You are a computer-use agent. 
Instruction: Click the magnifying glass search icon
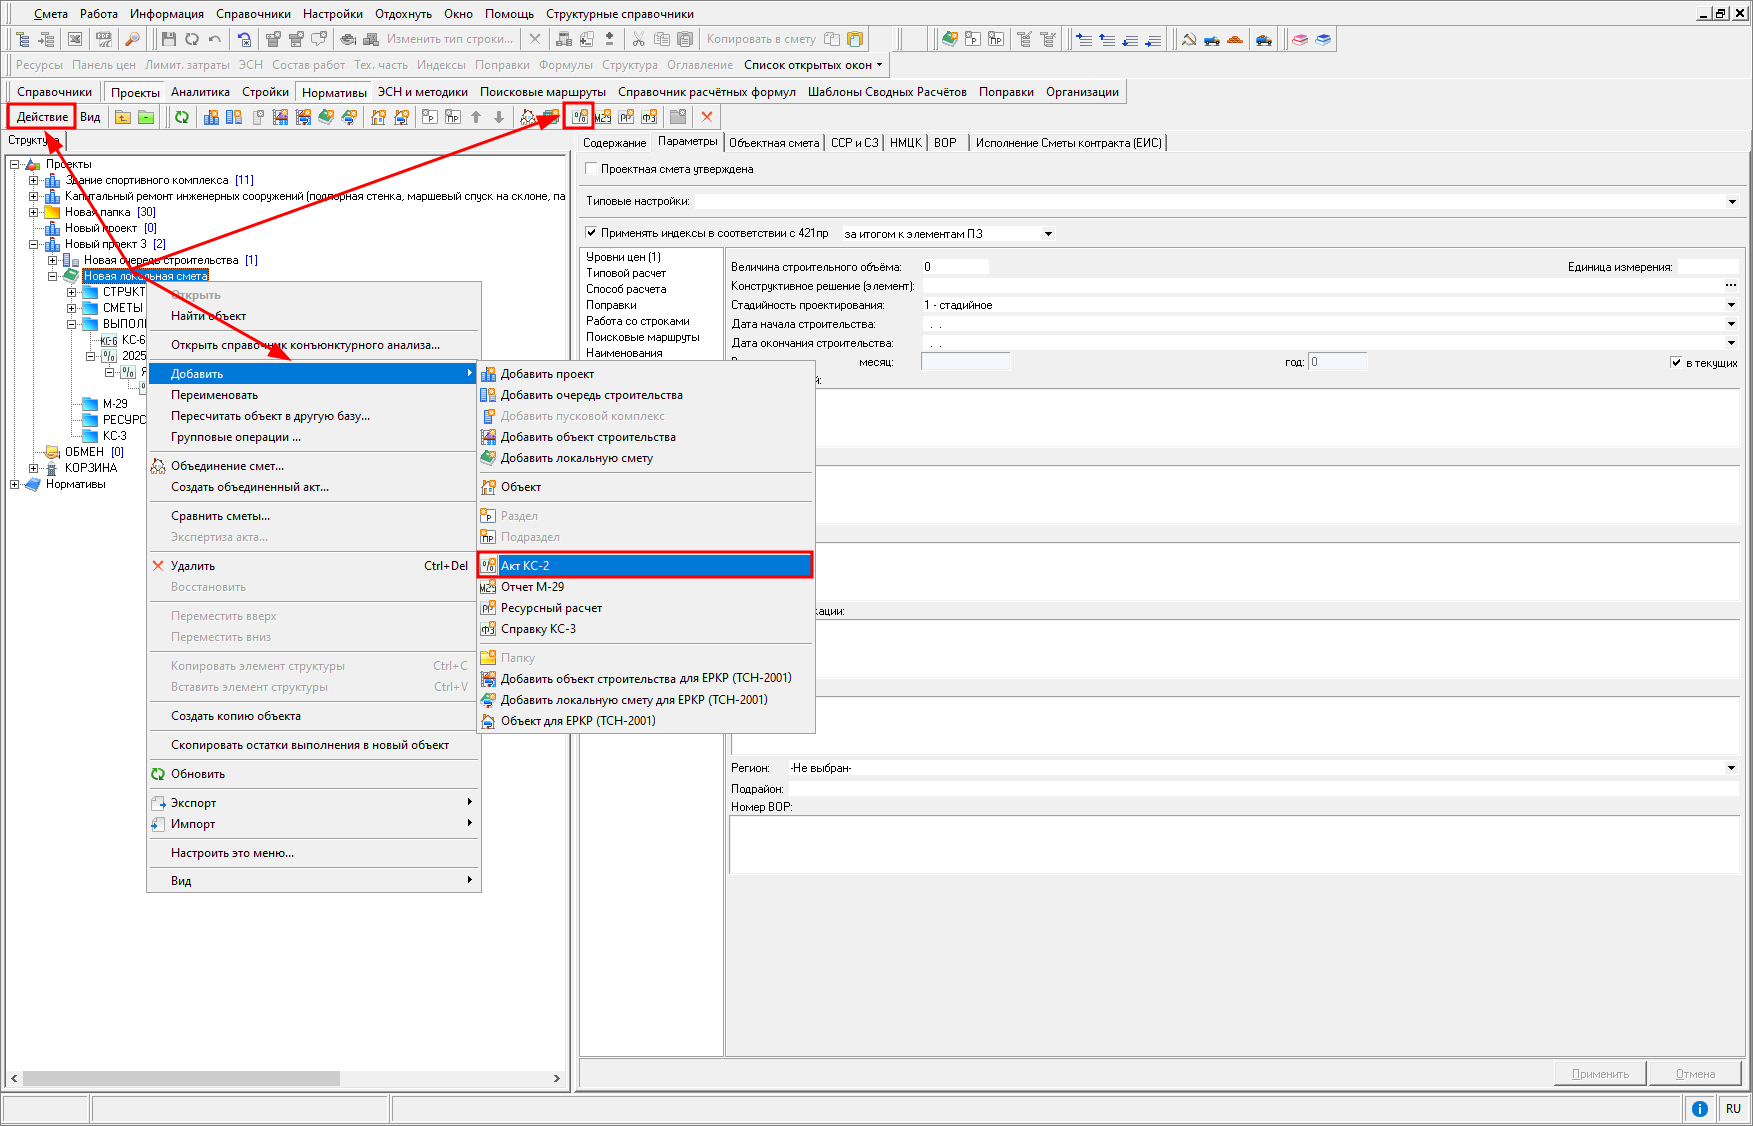(132, 39)
